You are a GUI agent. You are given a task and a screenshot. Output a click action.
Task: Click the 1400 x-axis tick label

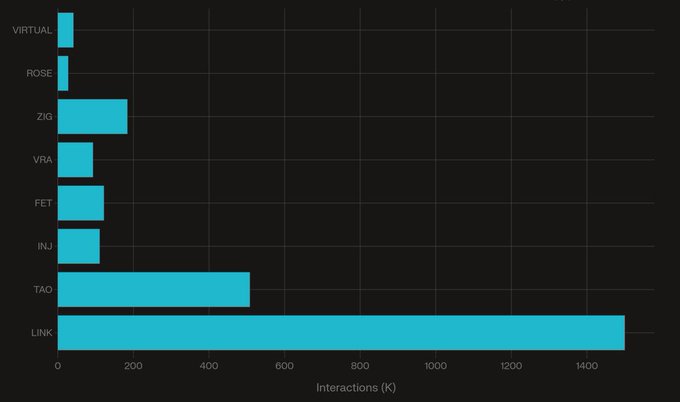click(x=586, y=366)
